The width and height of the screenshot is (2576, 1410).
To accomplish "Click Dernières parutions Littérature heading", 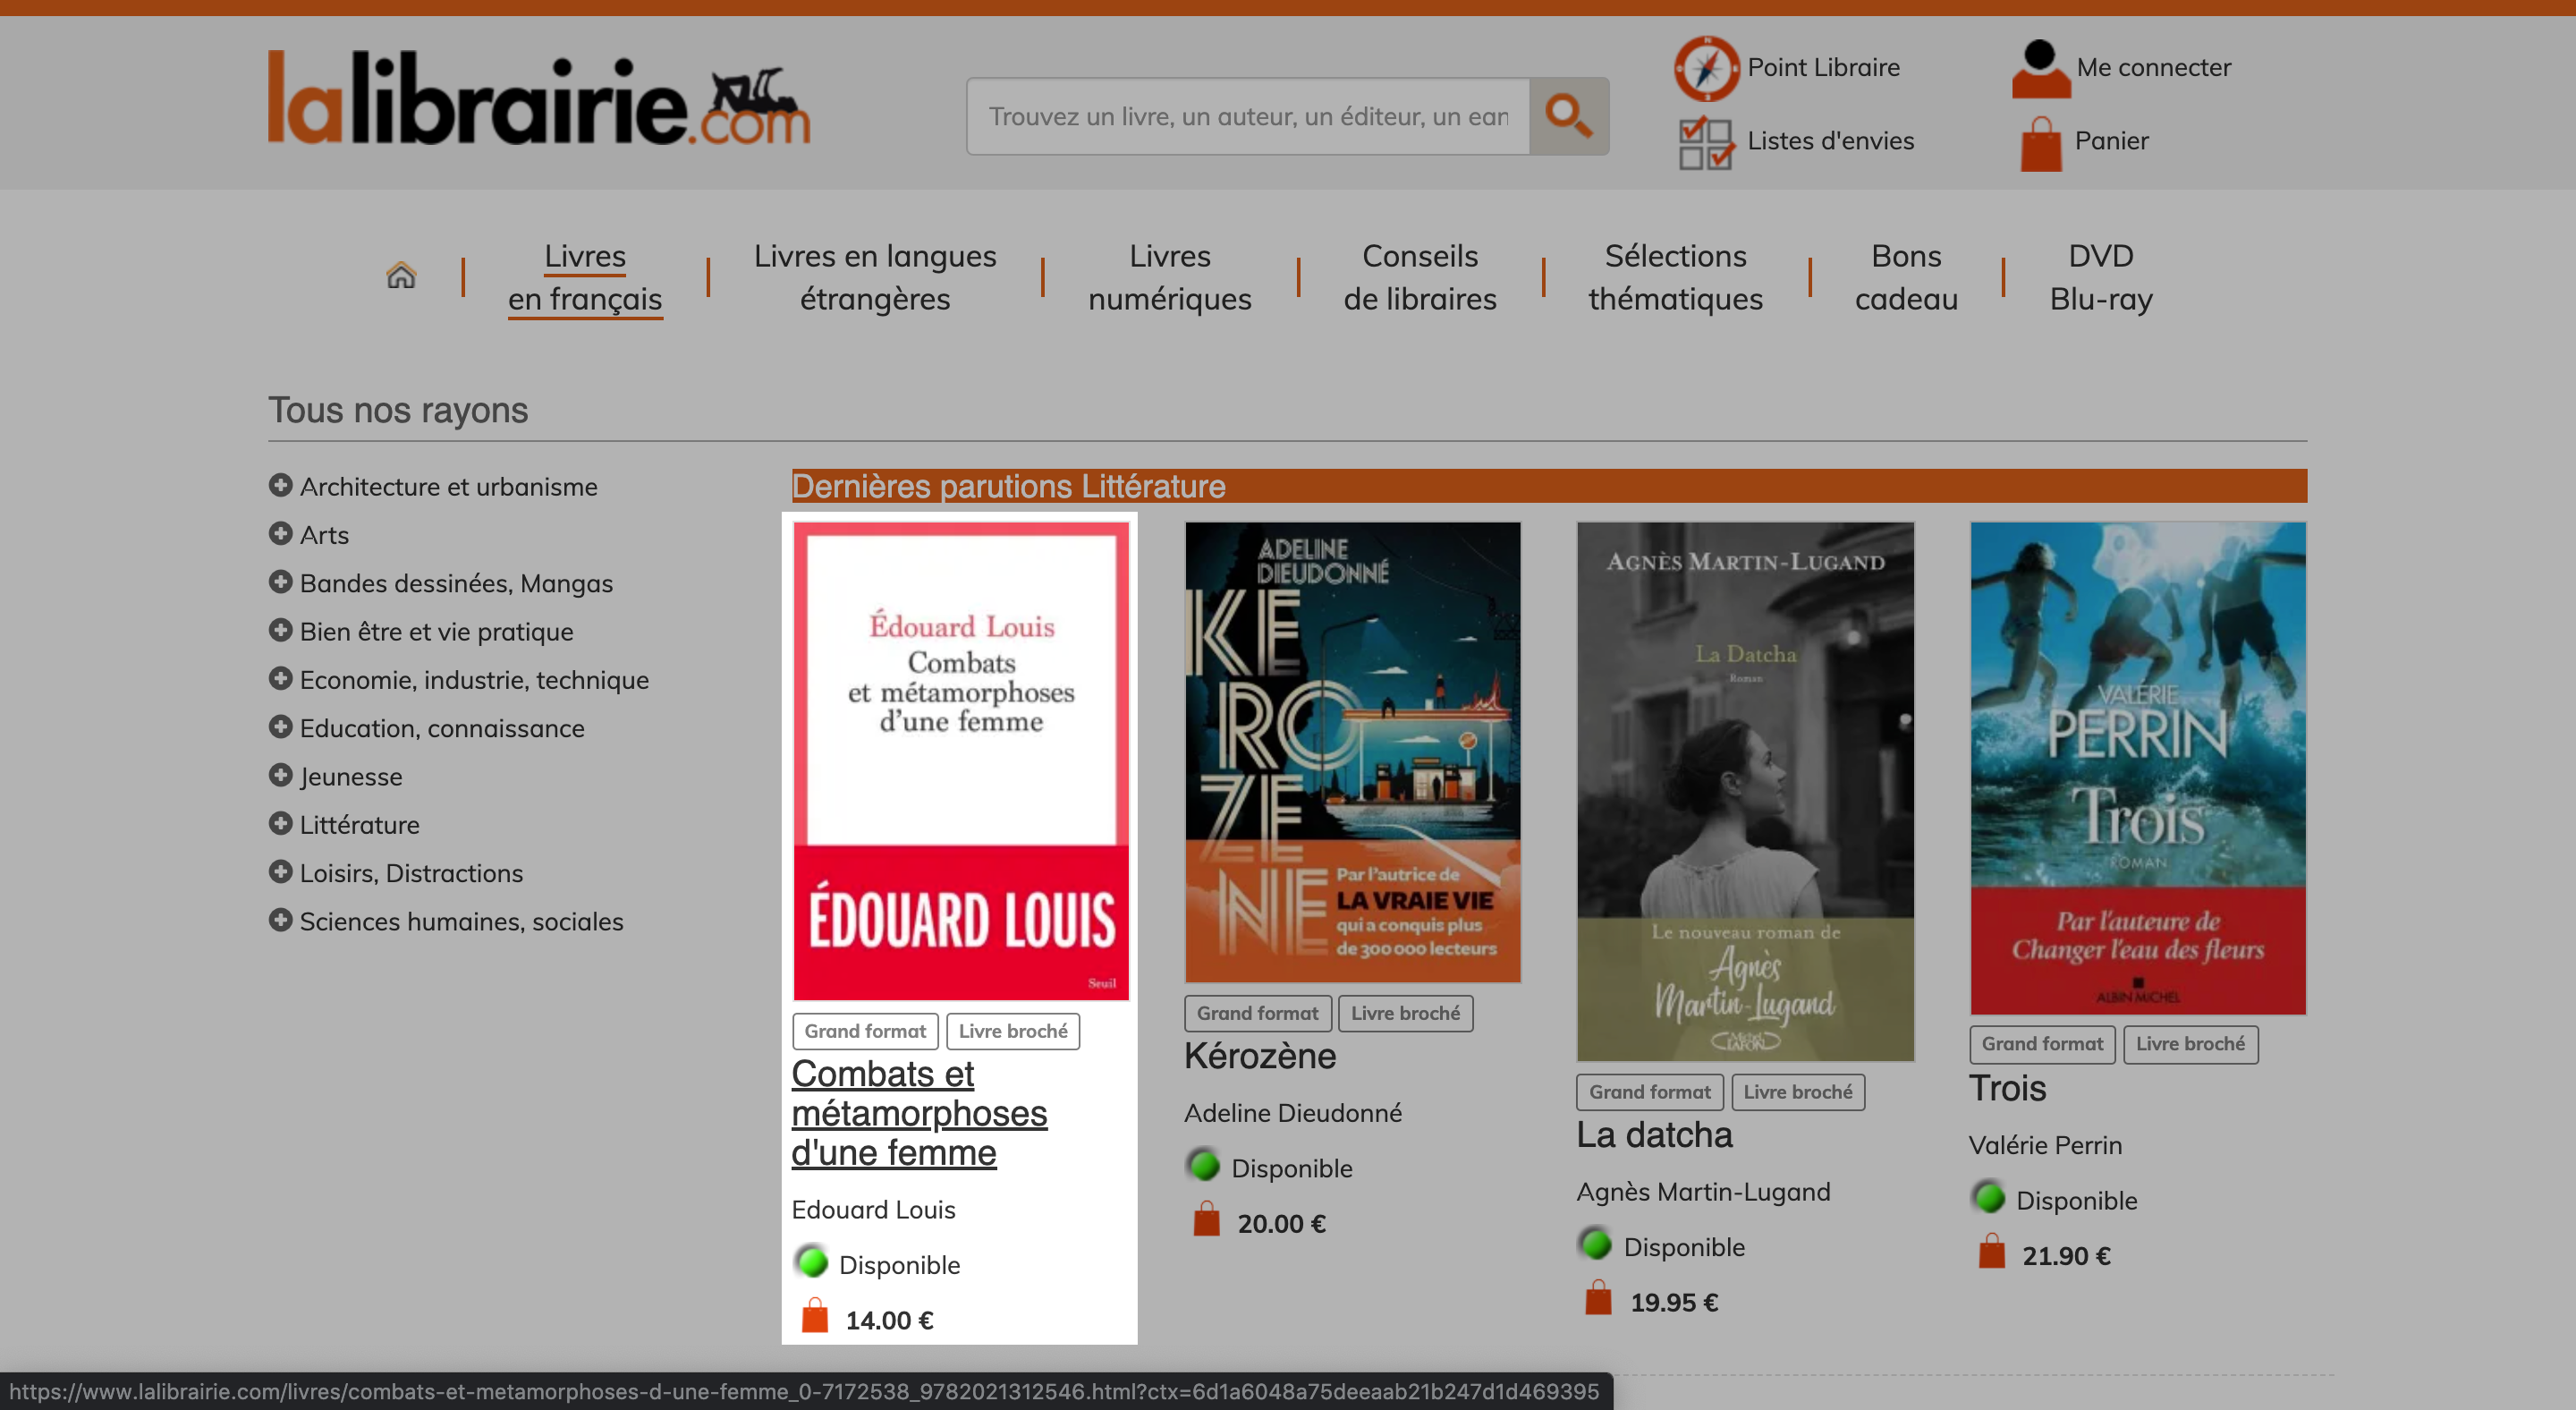I will 1008,486.
